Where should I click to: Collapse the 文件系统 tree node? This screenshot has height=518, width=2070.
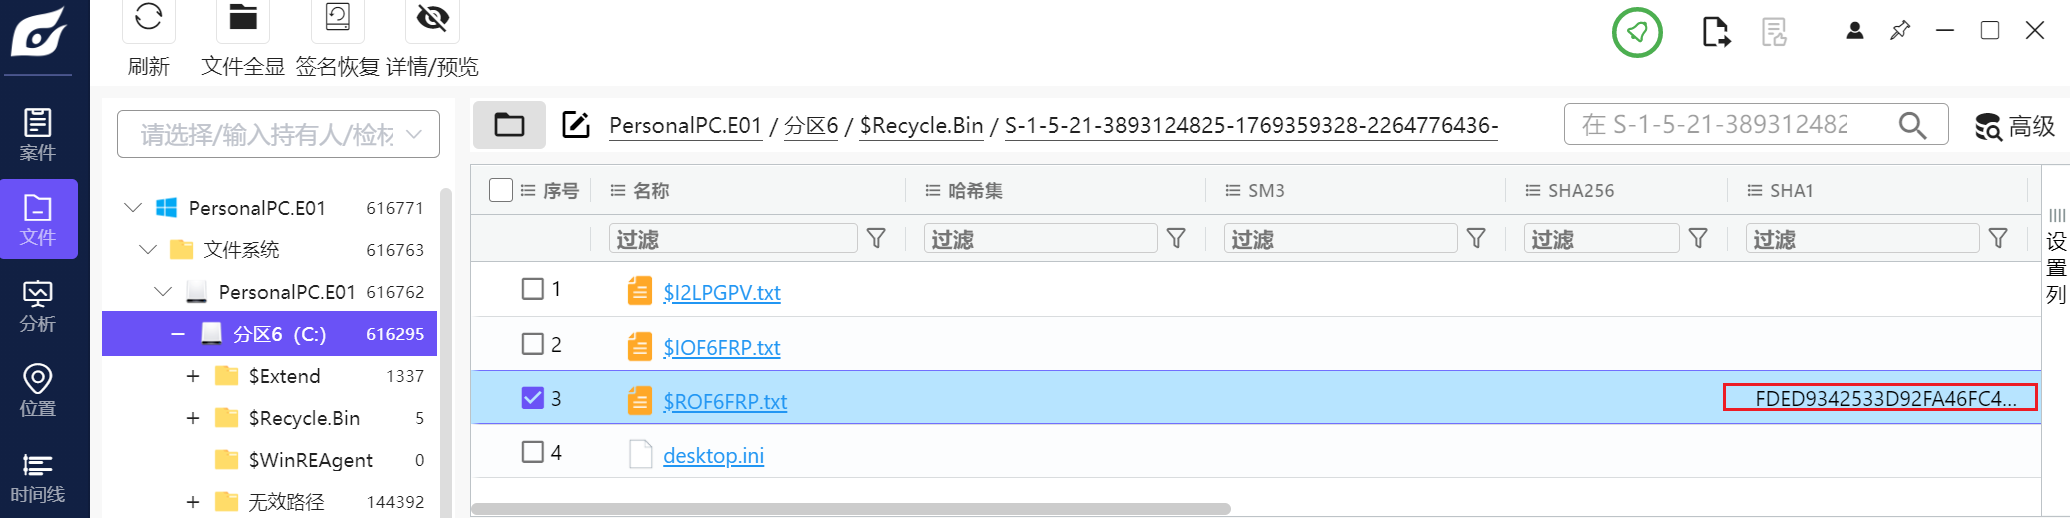[148, 249]
